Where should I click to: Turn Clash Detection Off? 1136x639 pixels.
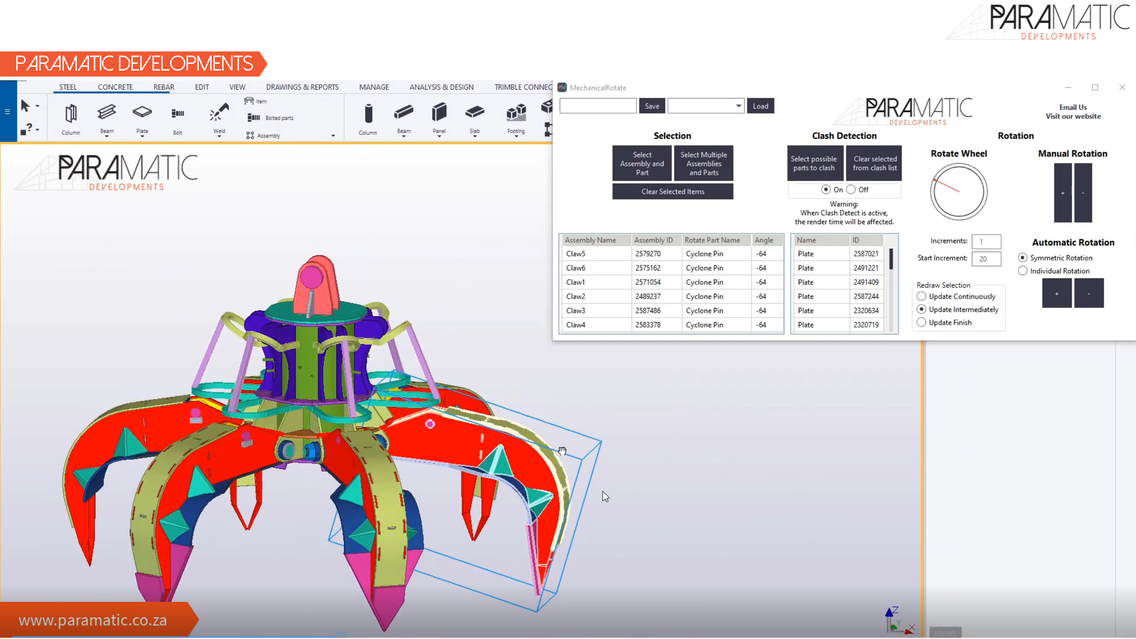pyautogui.click(x=851, y=189)
